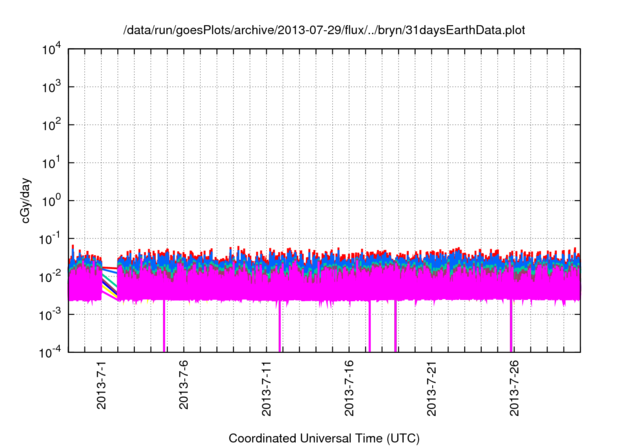The image size is (640, 448).
Task: Click the data gap lines after 2013-7-1
Action: pyautogui.click(x=109, y=284)
